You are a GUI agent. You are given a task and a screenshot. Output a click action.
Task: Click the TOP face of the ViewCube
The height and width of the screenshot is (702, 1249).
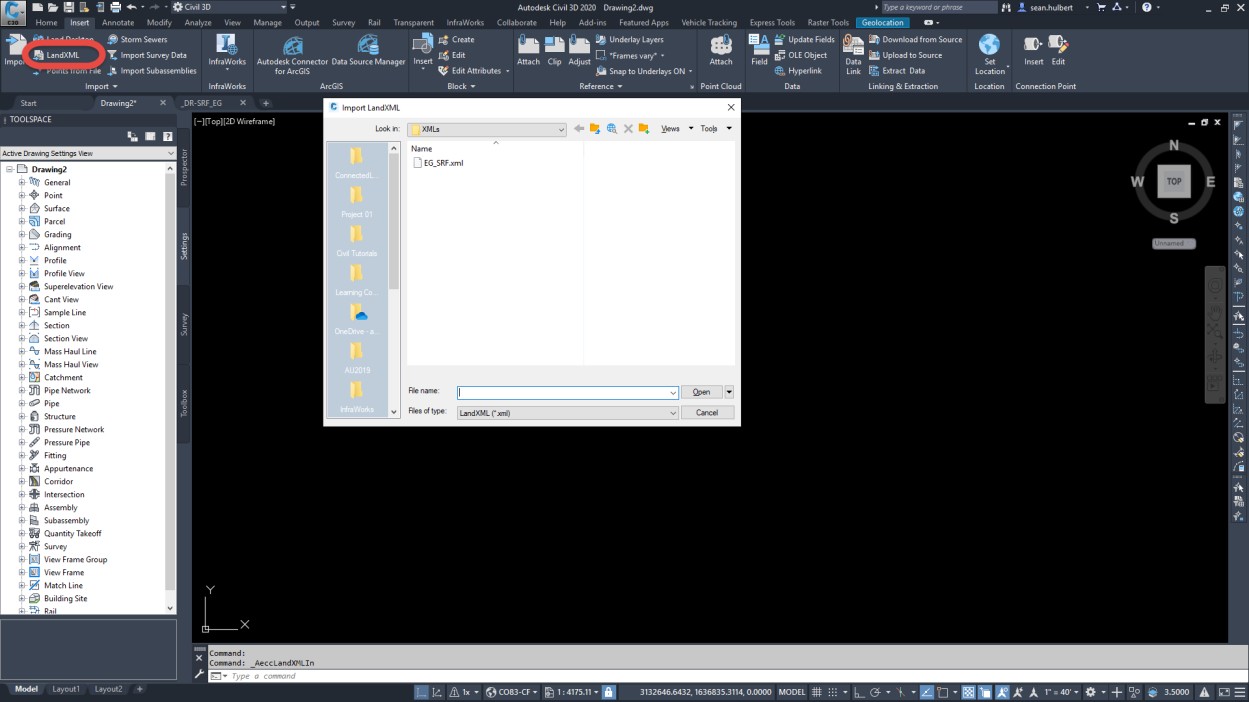pos(1174,182)
